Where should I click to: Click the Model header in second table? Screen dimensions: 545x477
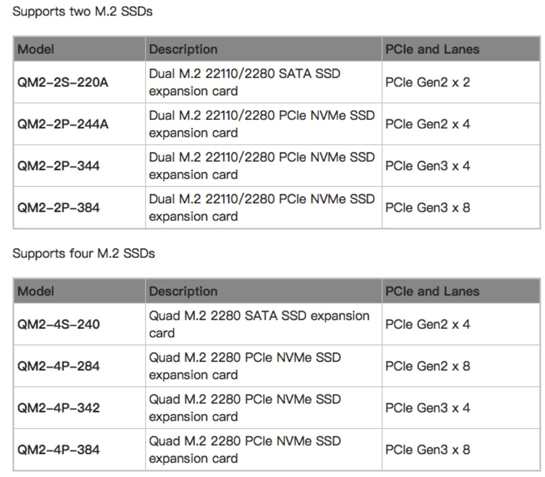coord(36,291)
